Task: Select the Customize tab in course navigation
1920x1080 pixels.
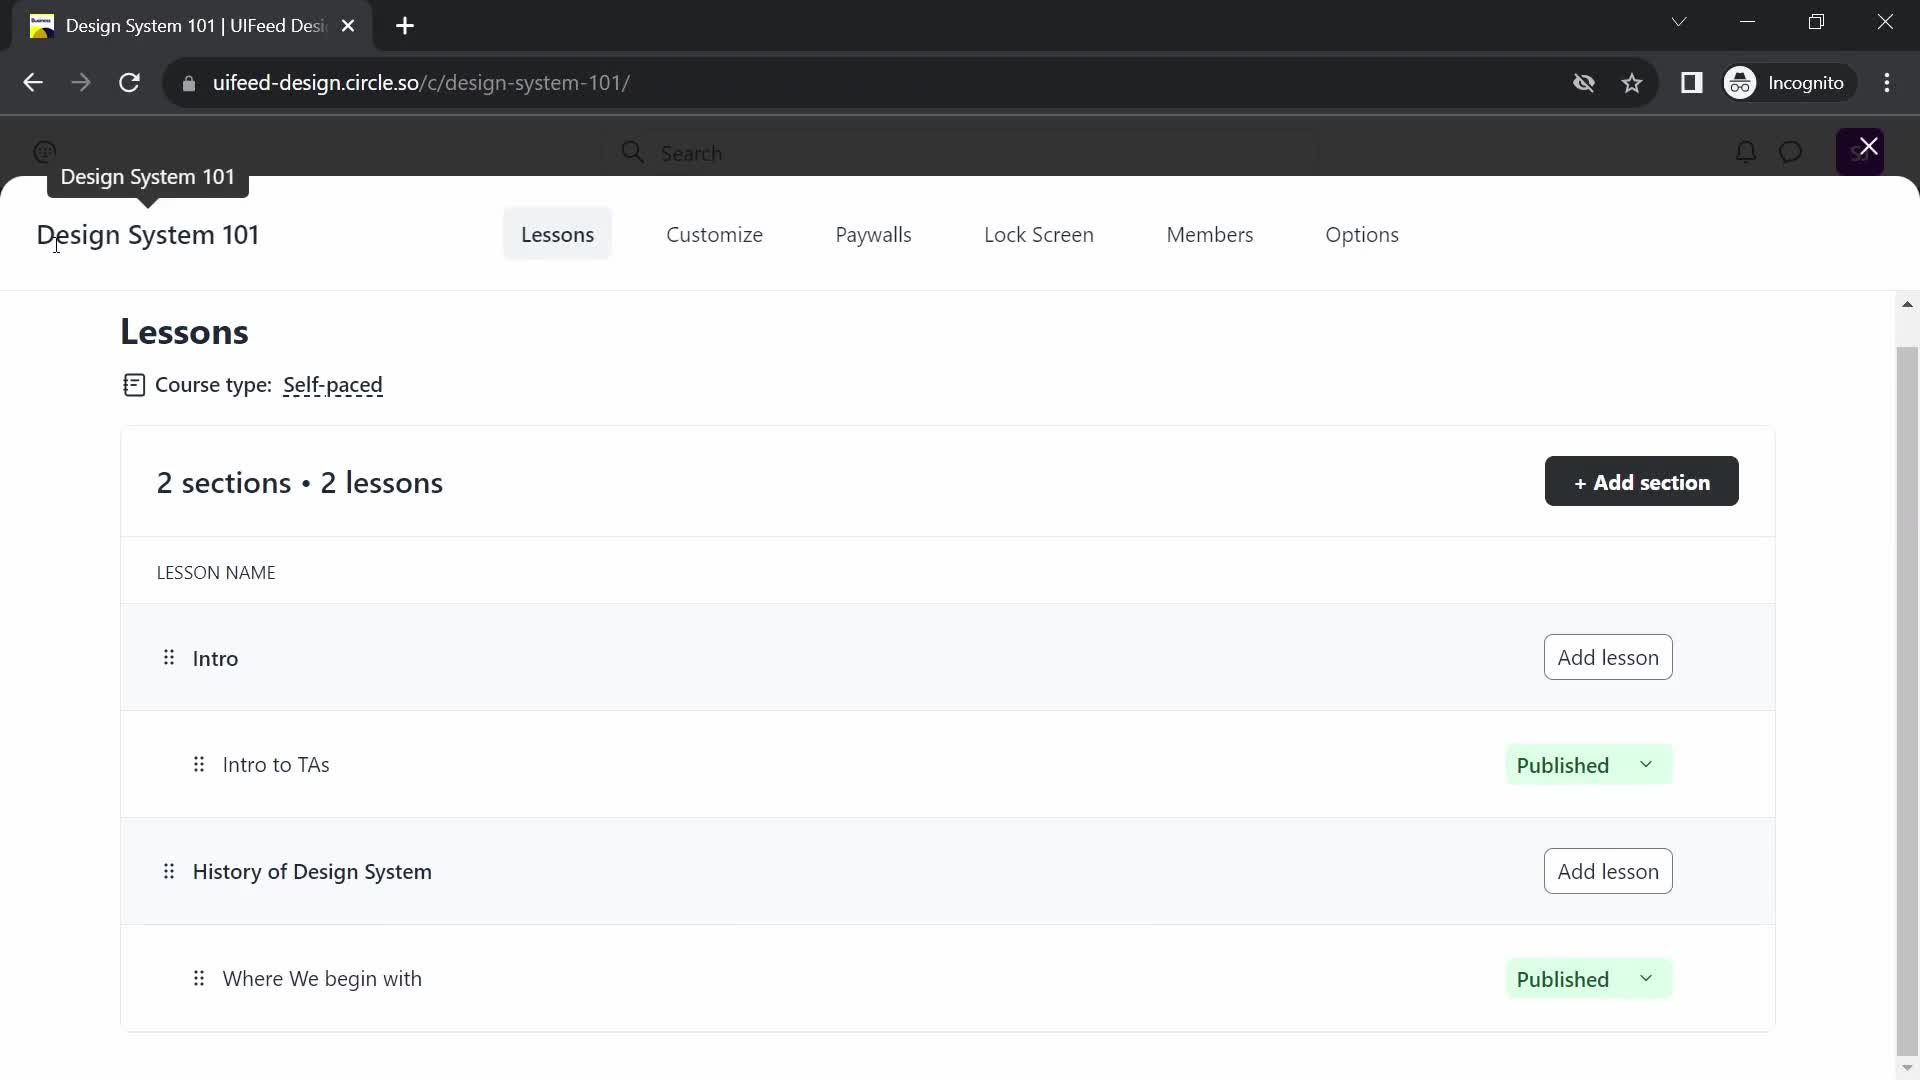Action: (713, 235)
